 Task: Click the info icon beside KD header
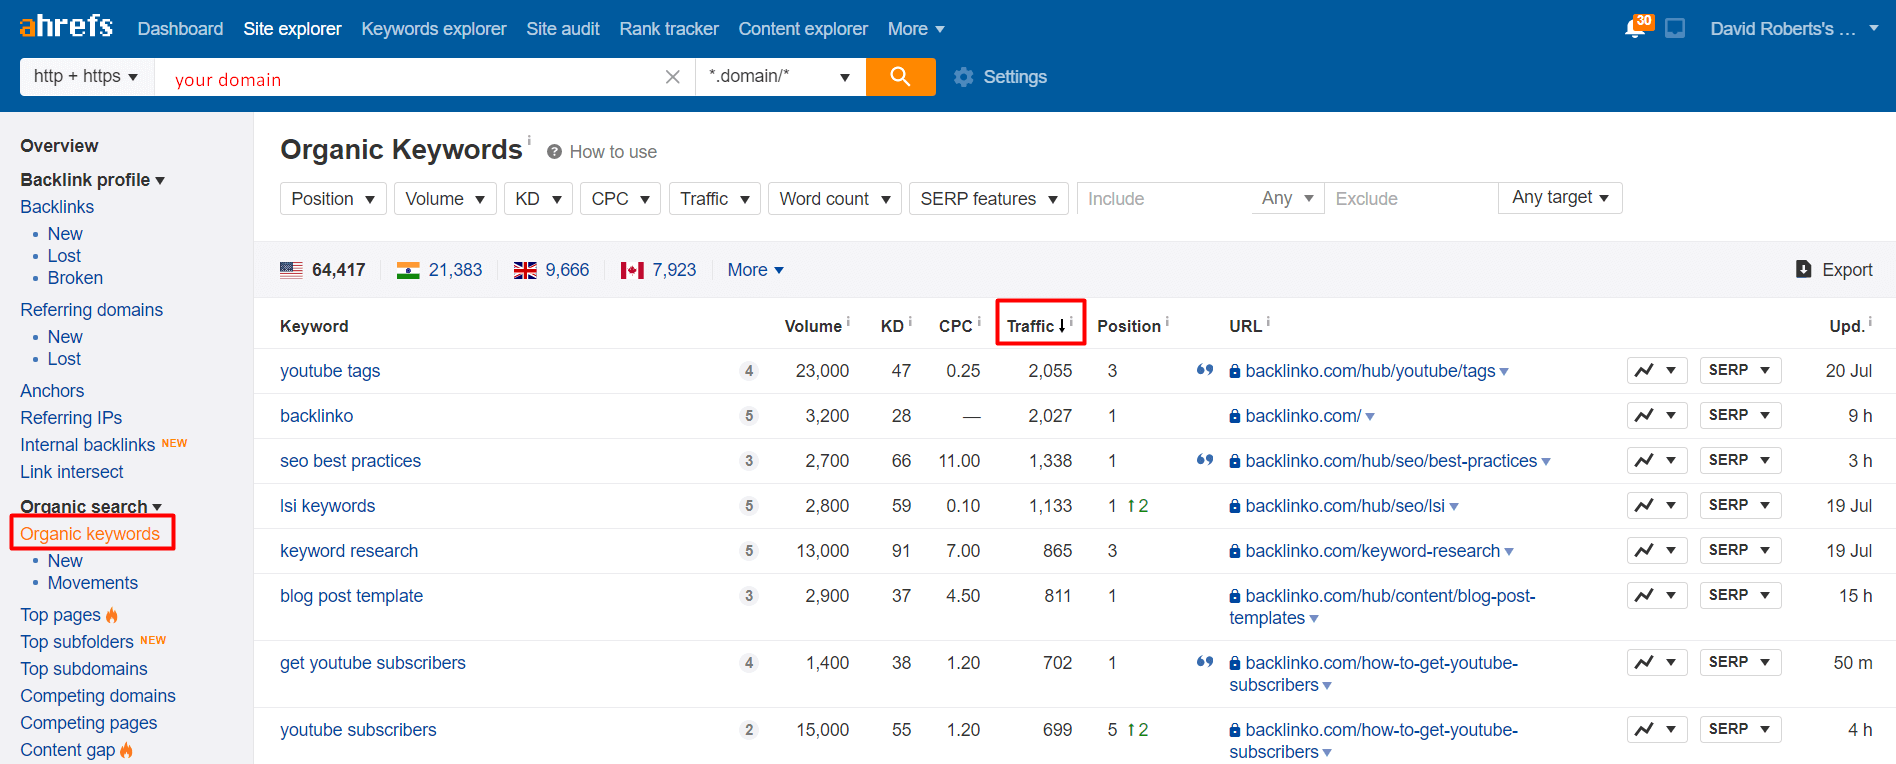click(910, 321)
